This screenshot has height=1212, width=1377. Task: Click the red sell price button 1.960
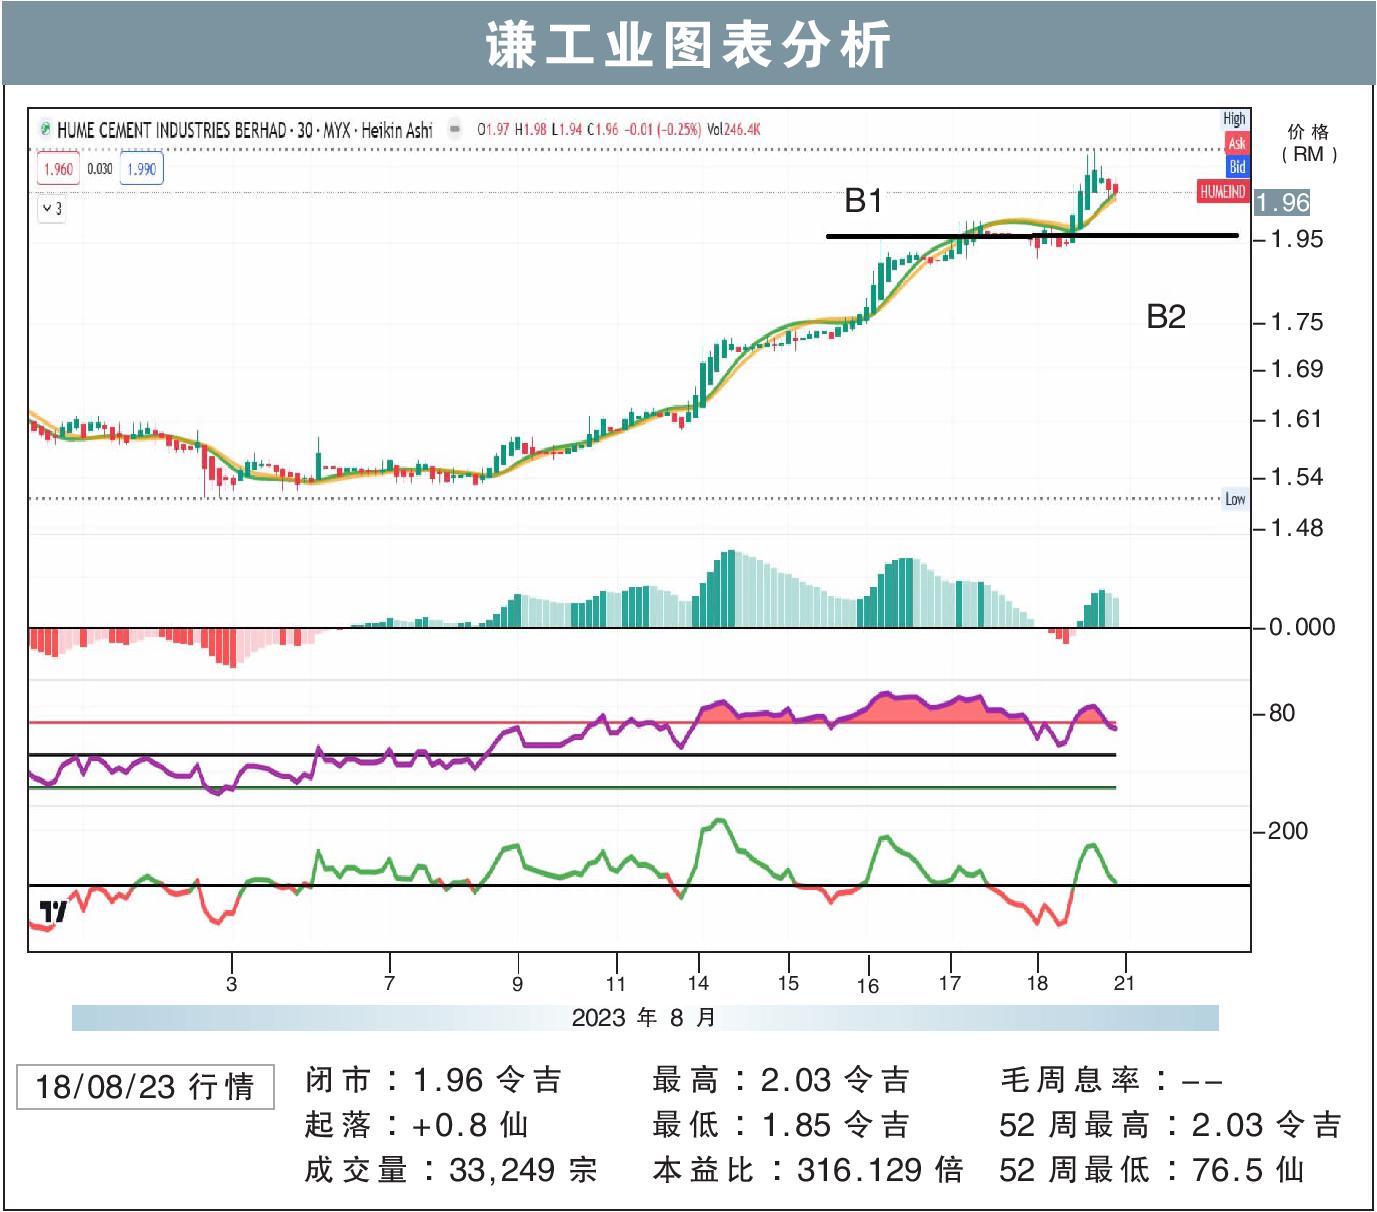[x=58, y=169]
